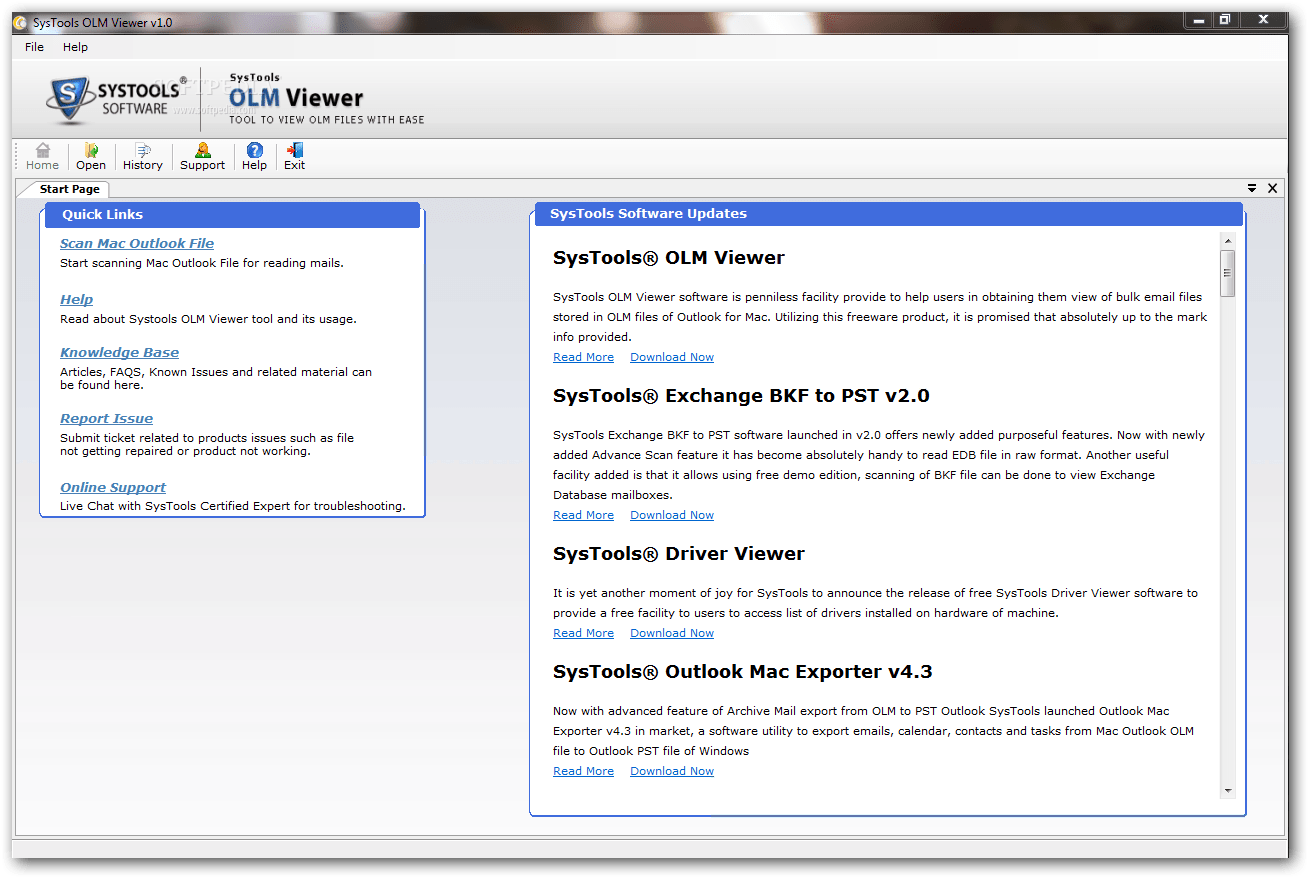Image resolution: width=1309 pixels, height=878 pixels.
Task: Click the Knowledge Base link
Action: pyautogui.click(x=119, y=352)
